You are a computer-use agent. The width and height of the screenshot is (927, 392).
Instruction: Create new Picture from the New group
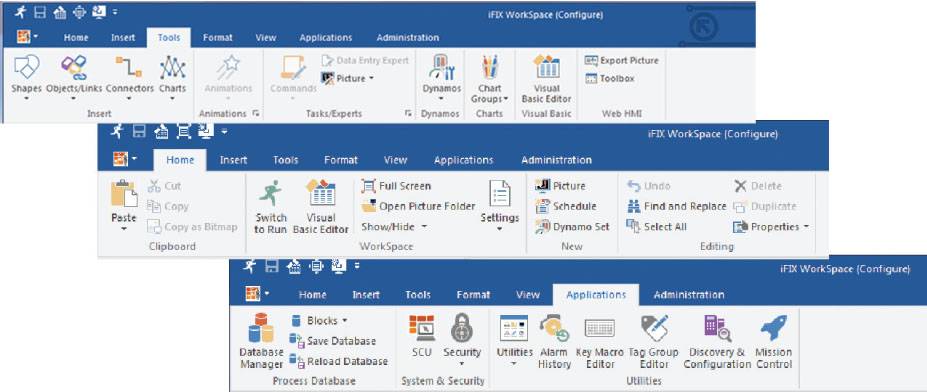(x=560, y=186)
